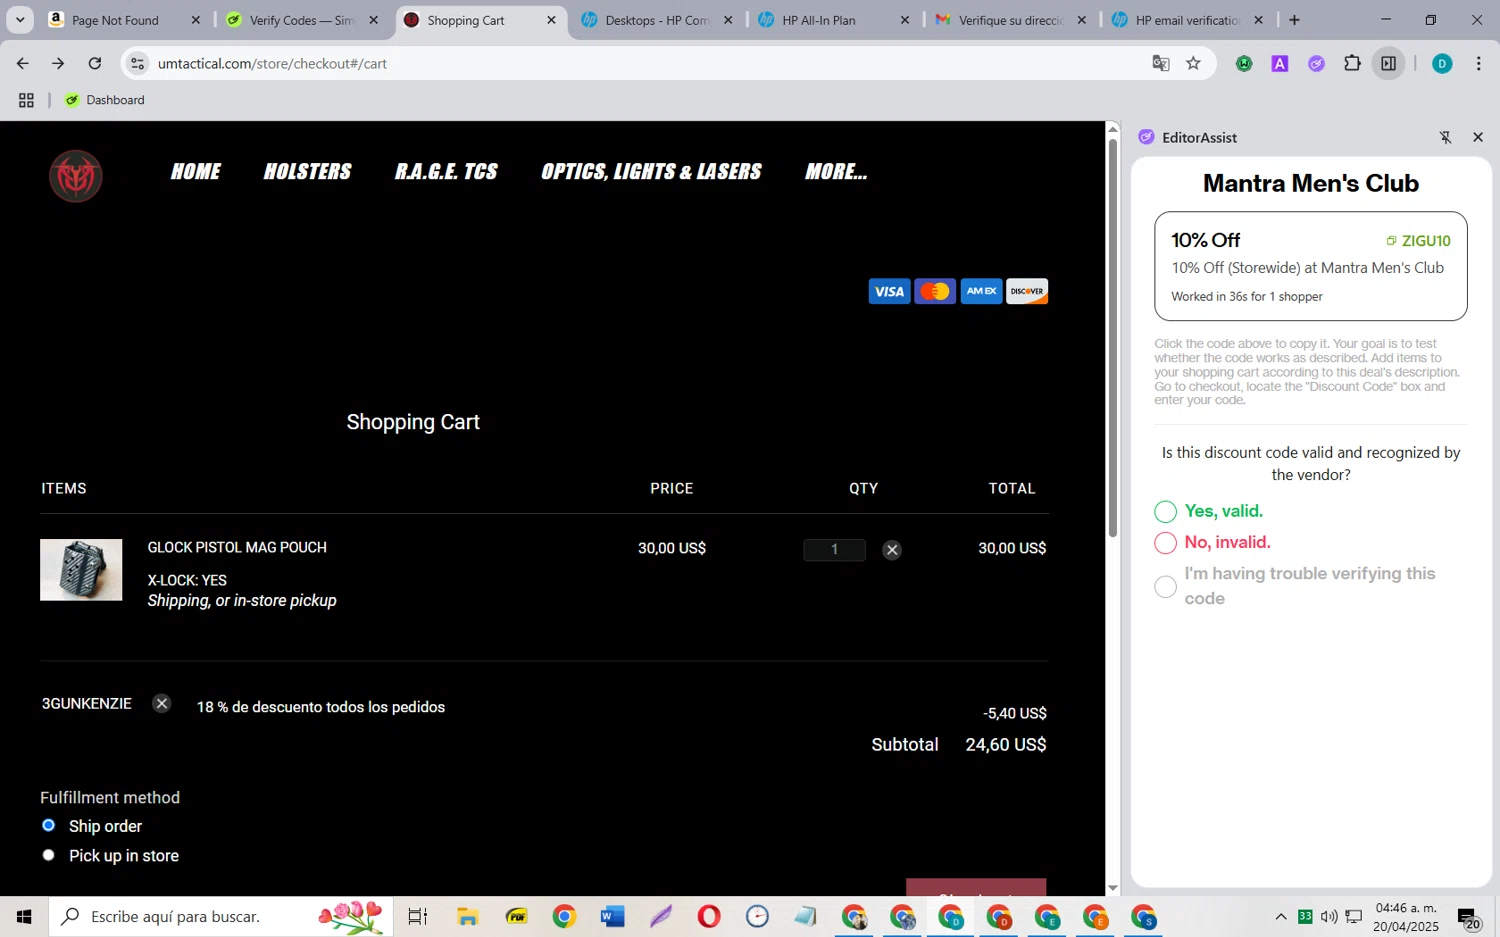Open the purple A extension
This screenshot has width=1500, height=937.
coord(1279,63)
